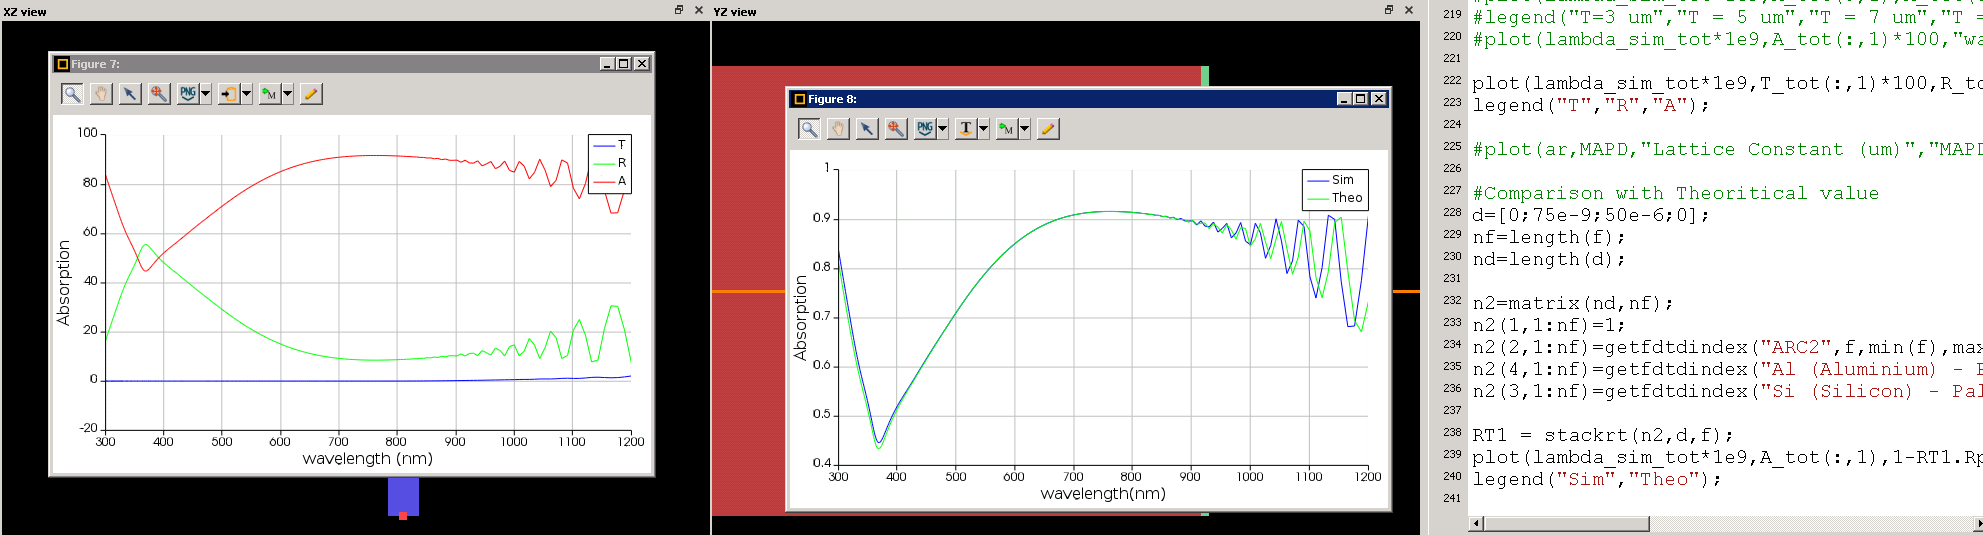This screenshot has width=1983, height=535.
Task: Select the arrow pointer tool in Figure 7
Action: coord(130,94)
